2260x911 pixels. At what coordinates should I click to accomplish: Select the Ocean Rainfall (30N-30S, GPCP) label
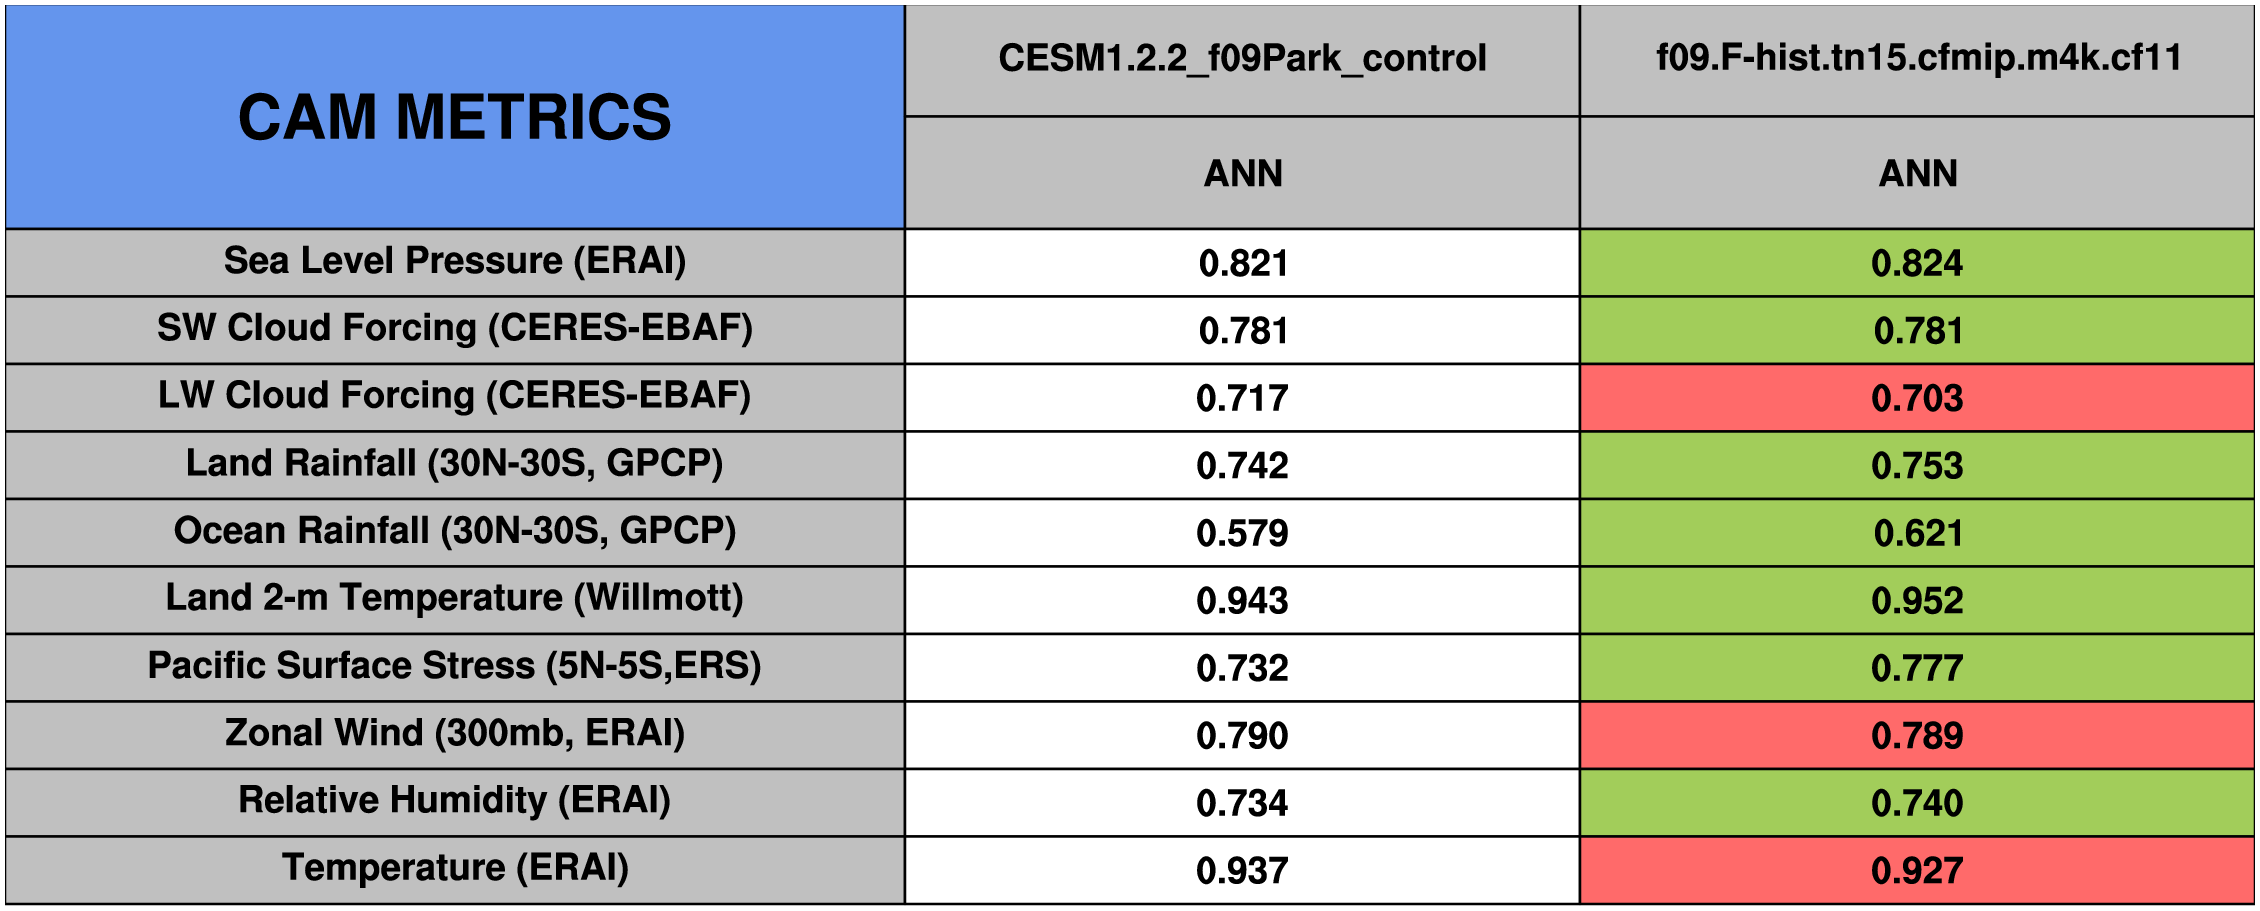(x=454, y=531)
